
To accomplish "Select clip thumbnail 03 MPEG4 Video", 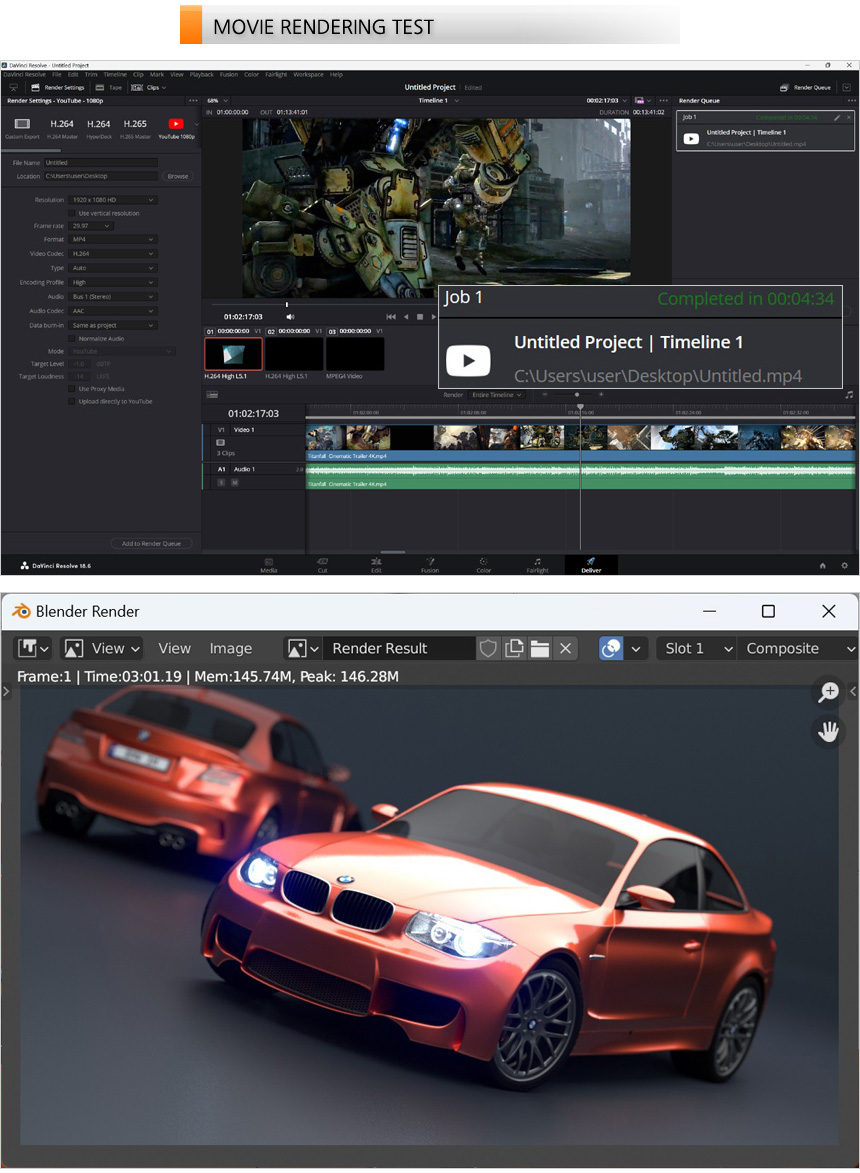I will tap(355, 354).
